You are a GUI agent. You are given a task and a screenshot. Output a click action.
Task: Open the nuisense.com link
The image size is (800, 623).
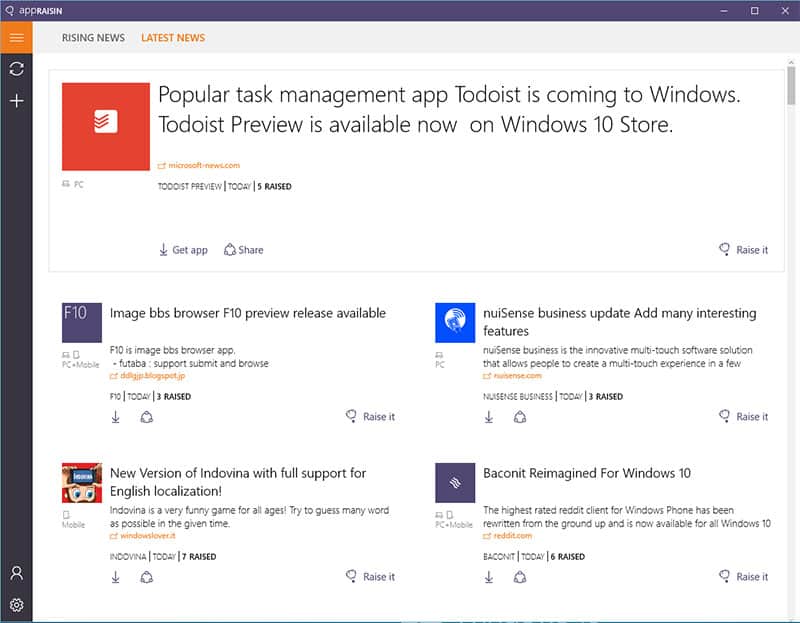tap(512, 376)
